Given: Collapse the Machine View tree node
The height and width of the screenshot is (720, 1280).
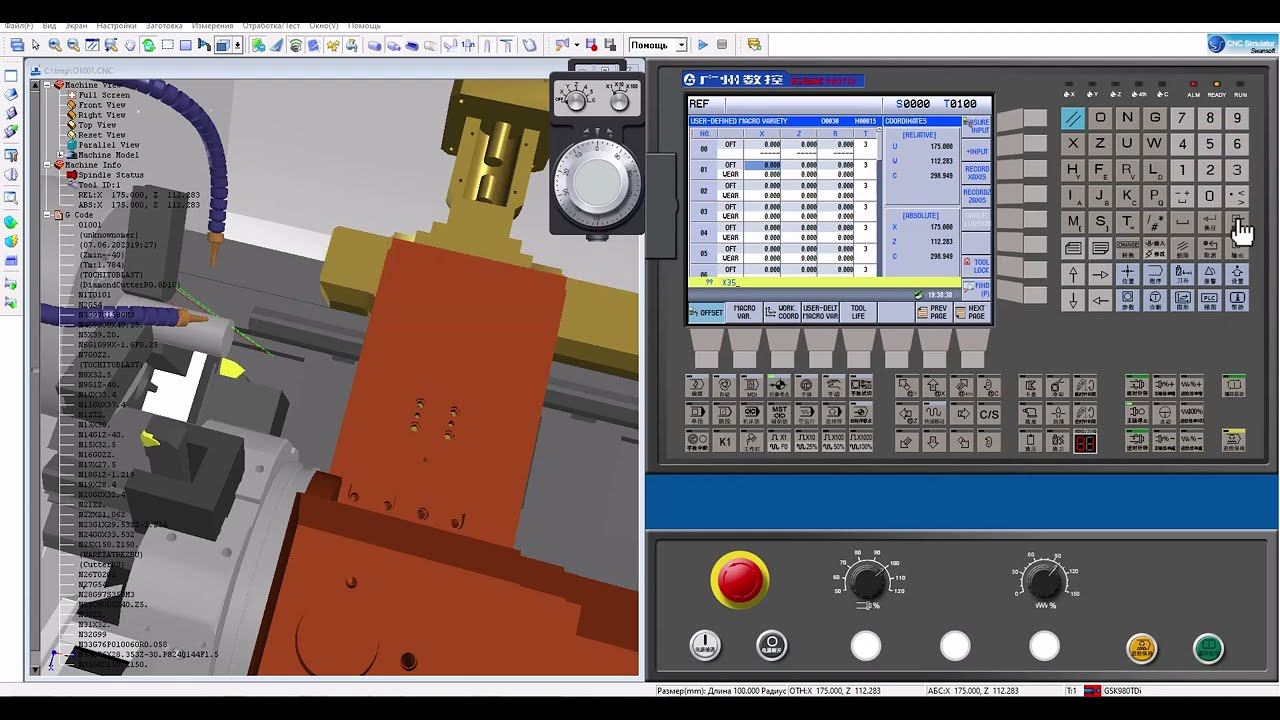Looking at the screenshot, I should click(x=47, y=85).
